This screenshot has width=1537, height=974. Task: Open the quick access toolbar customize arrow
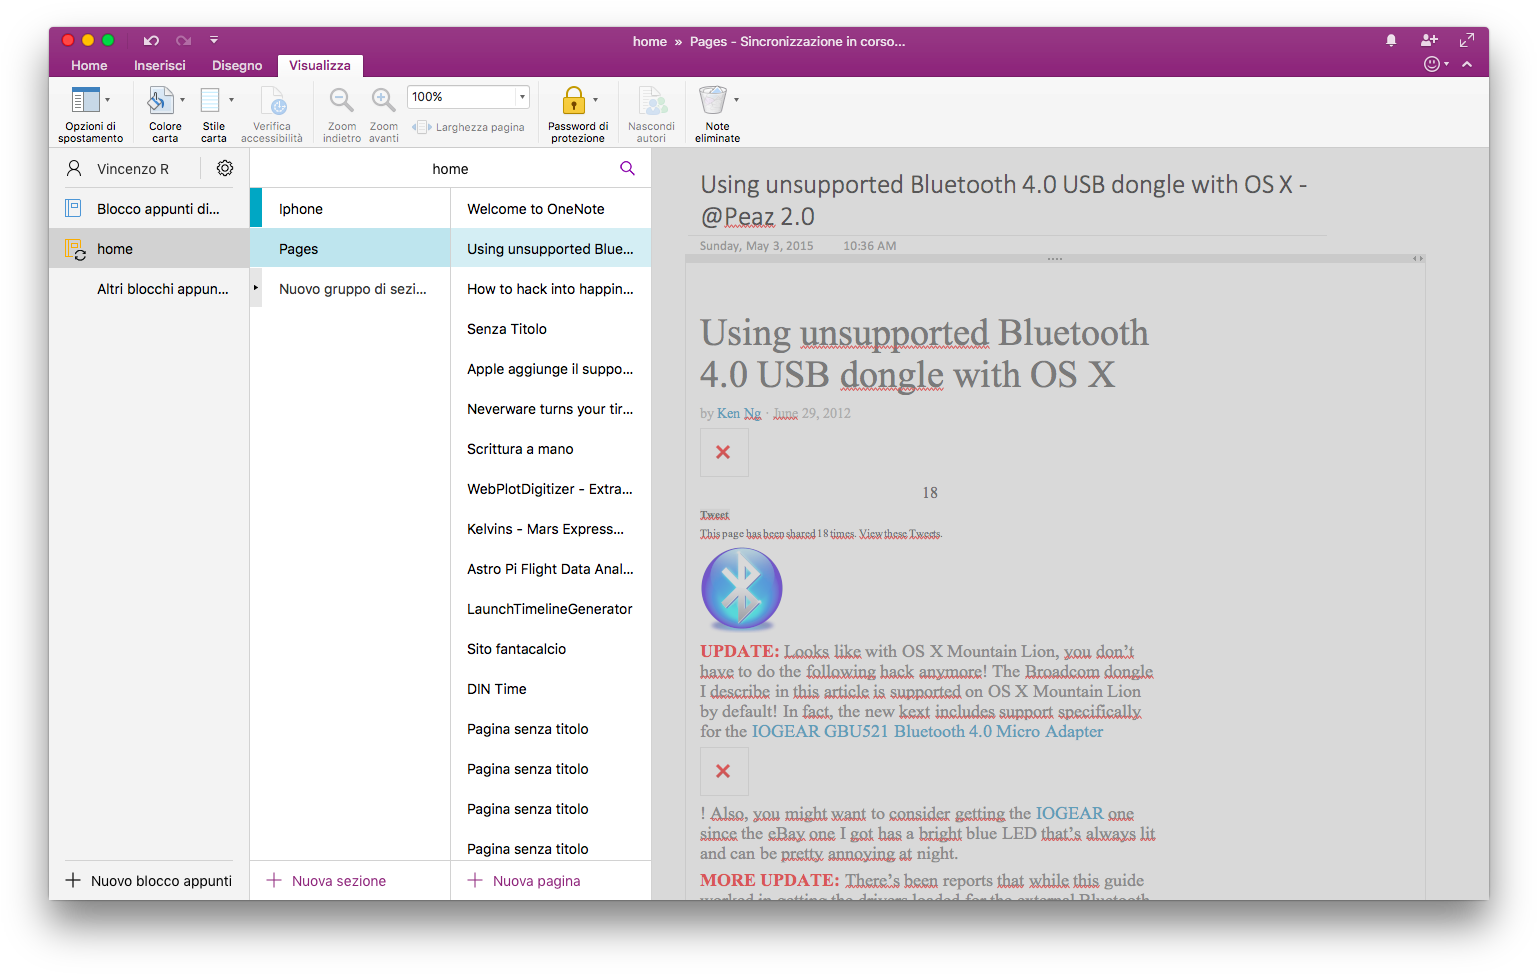pos(214,41)
